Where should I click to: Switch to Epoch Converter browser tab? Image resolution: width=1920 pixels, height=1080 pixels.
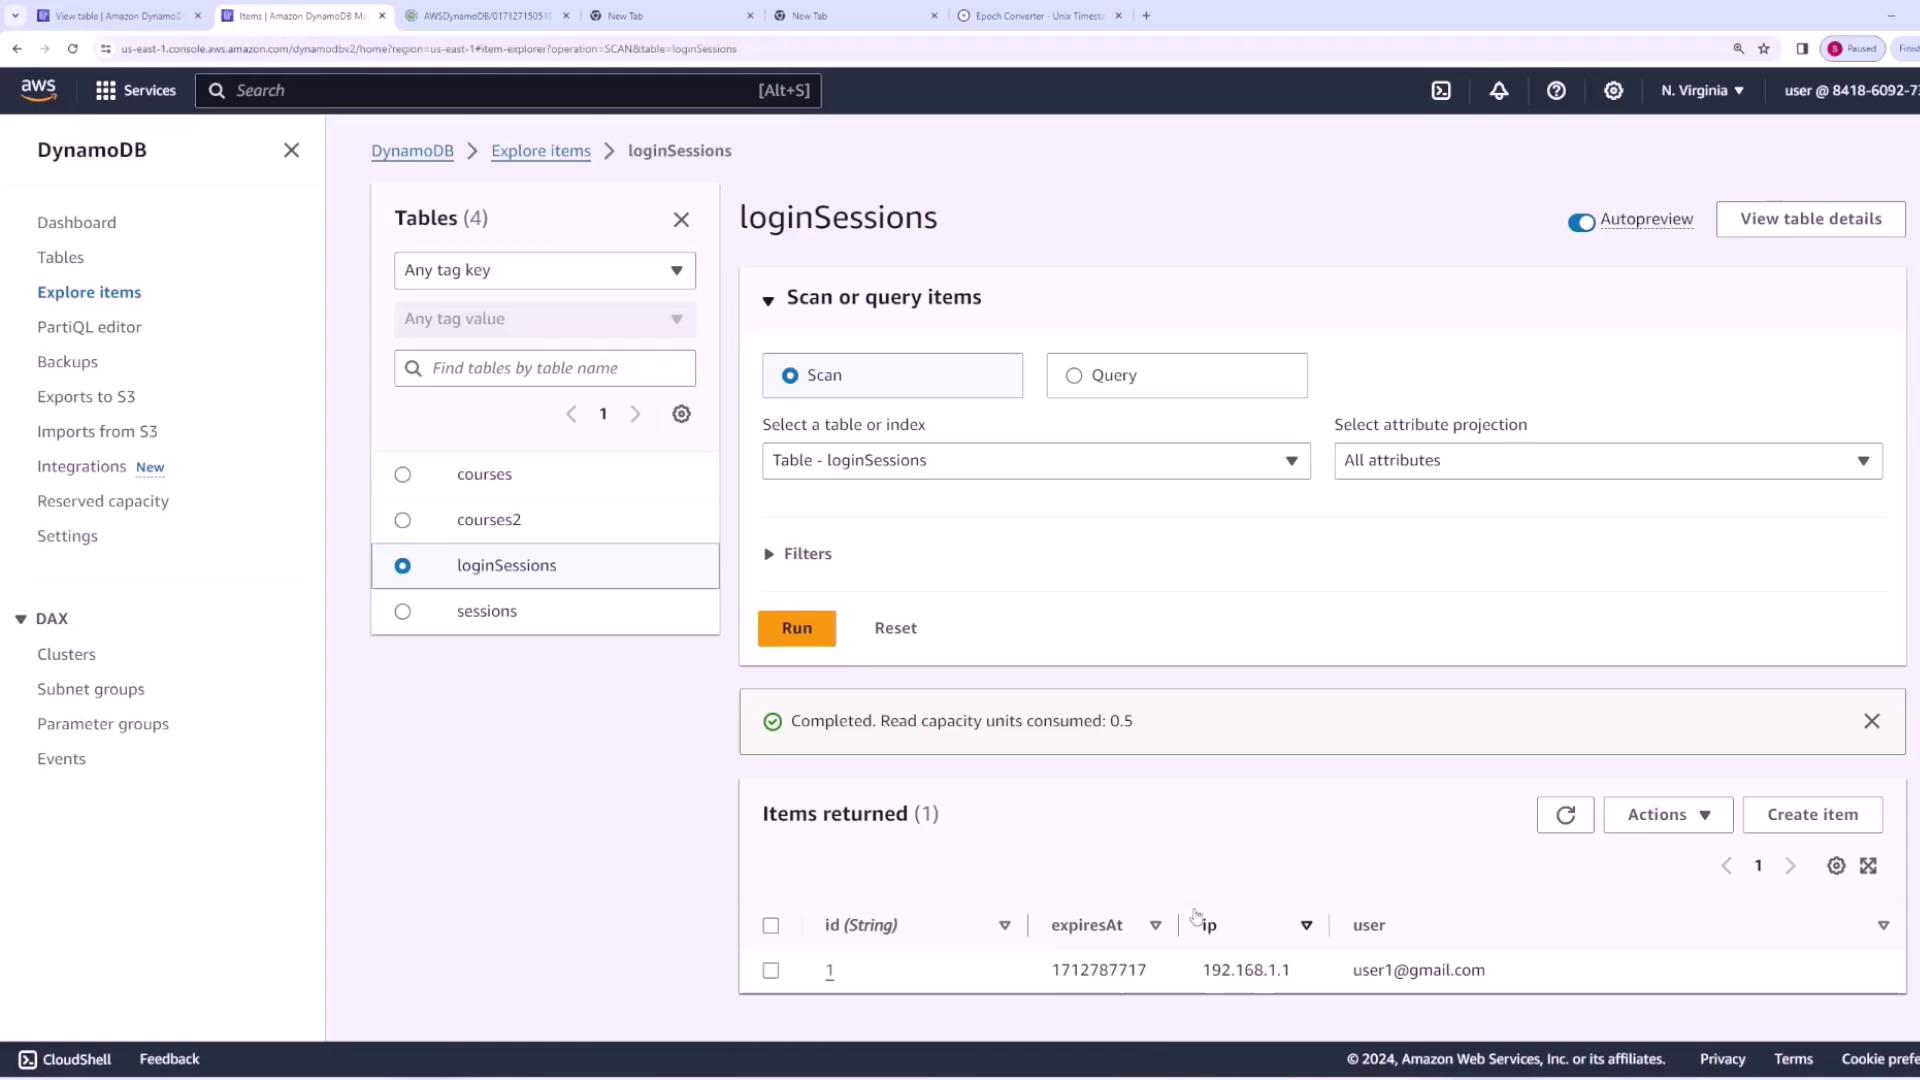point(1040,15)
